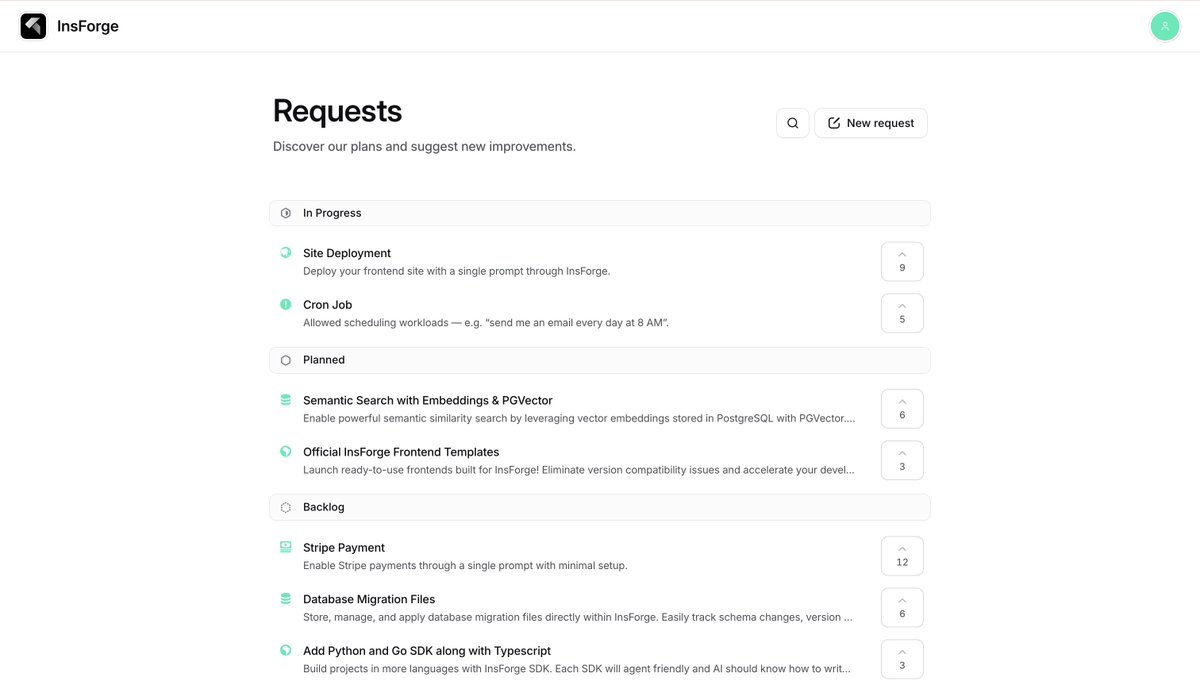Open the user avatar menu
Screen dimensions: 1200x681
pyautogui.click(x=1165, y=26)
